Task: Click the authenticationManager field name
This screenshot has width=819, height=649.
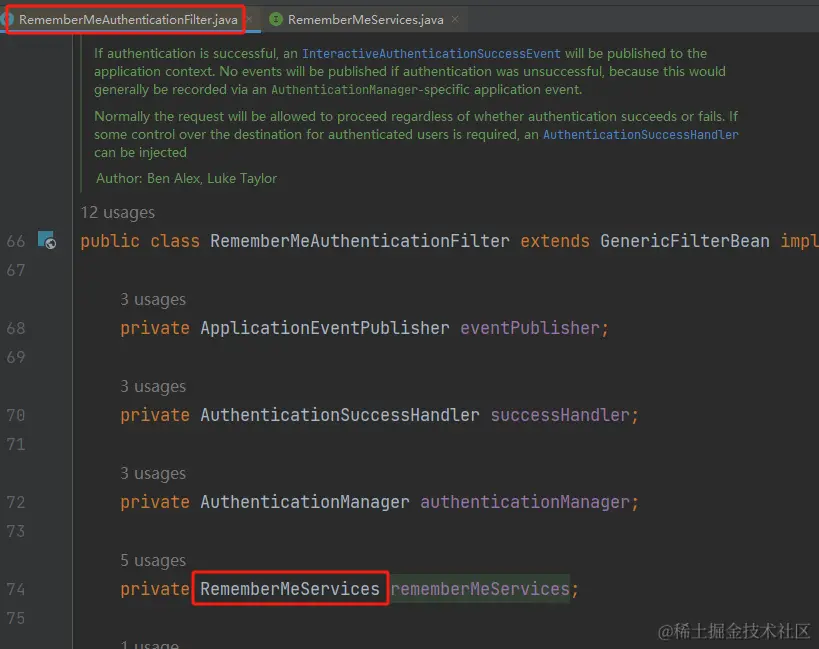Action: point(525,502)
